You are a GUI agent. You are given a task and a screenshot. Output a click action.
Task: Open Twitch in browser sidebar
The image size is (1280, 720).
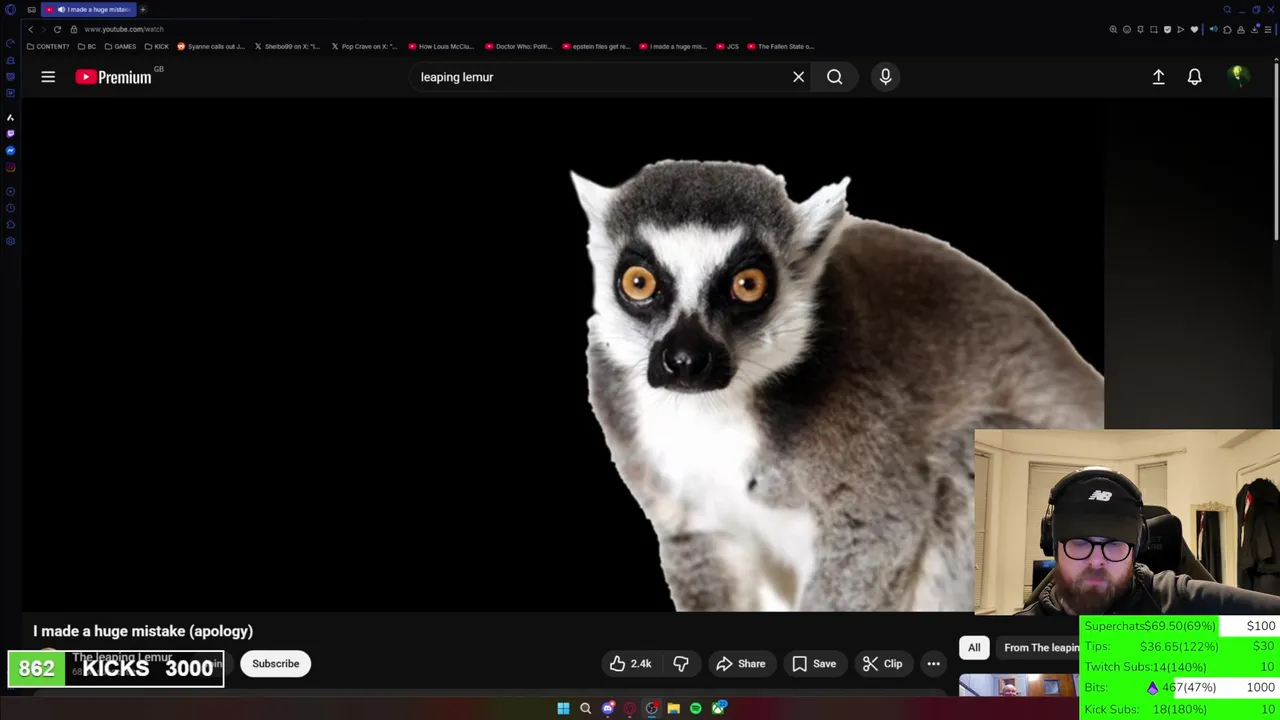[x=10, y=133]
